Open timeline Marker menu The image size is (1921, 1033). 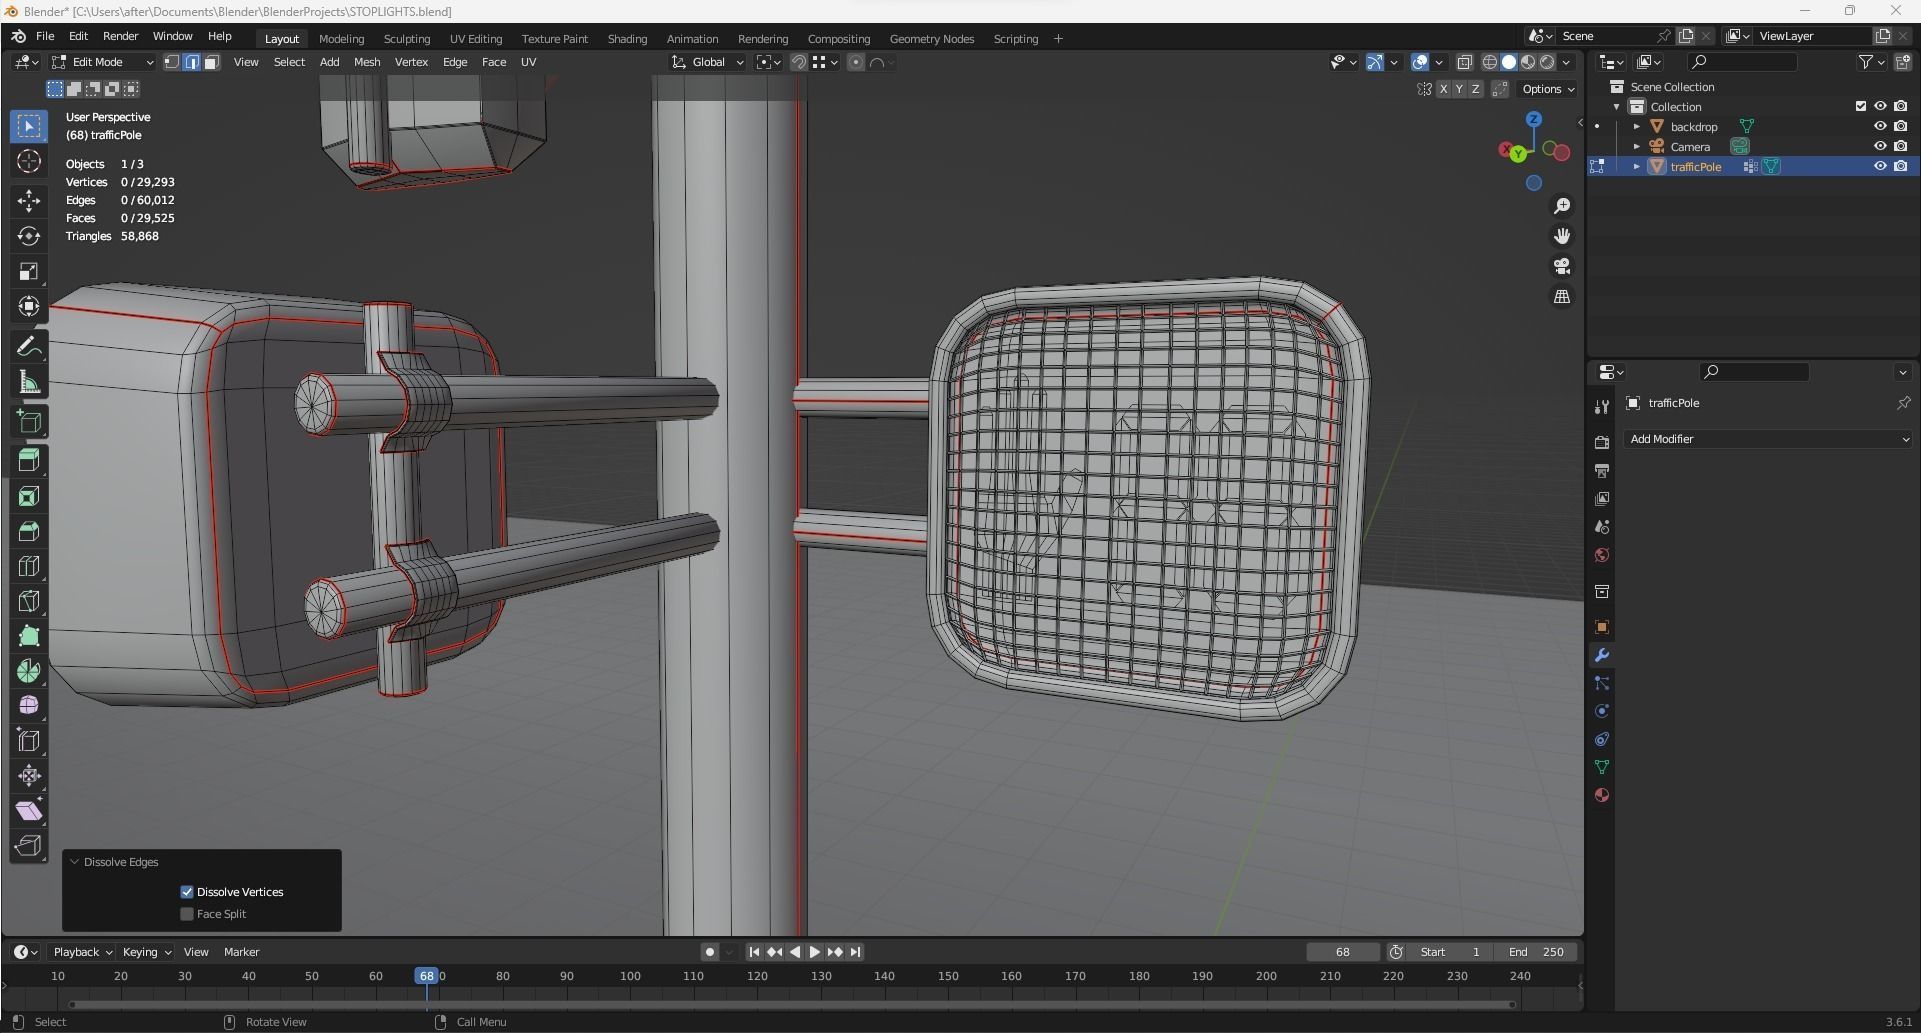241,952
